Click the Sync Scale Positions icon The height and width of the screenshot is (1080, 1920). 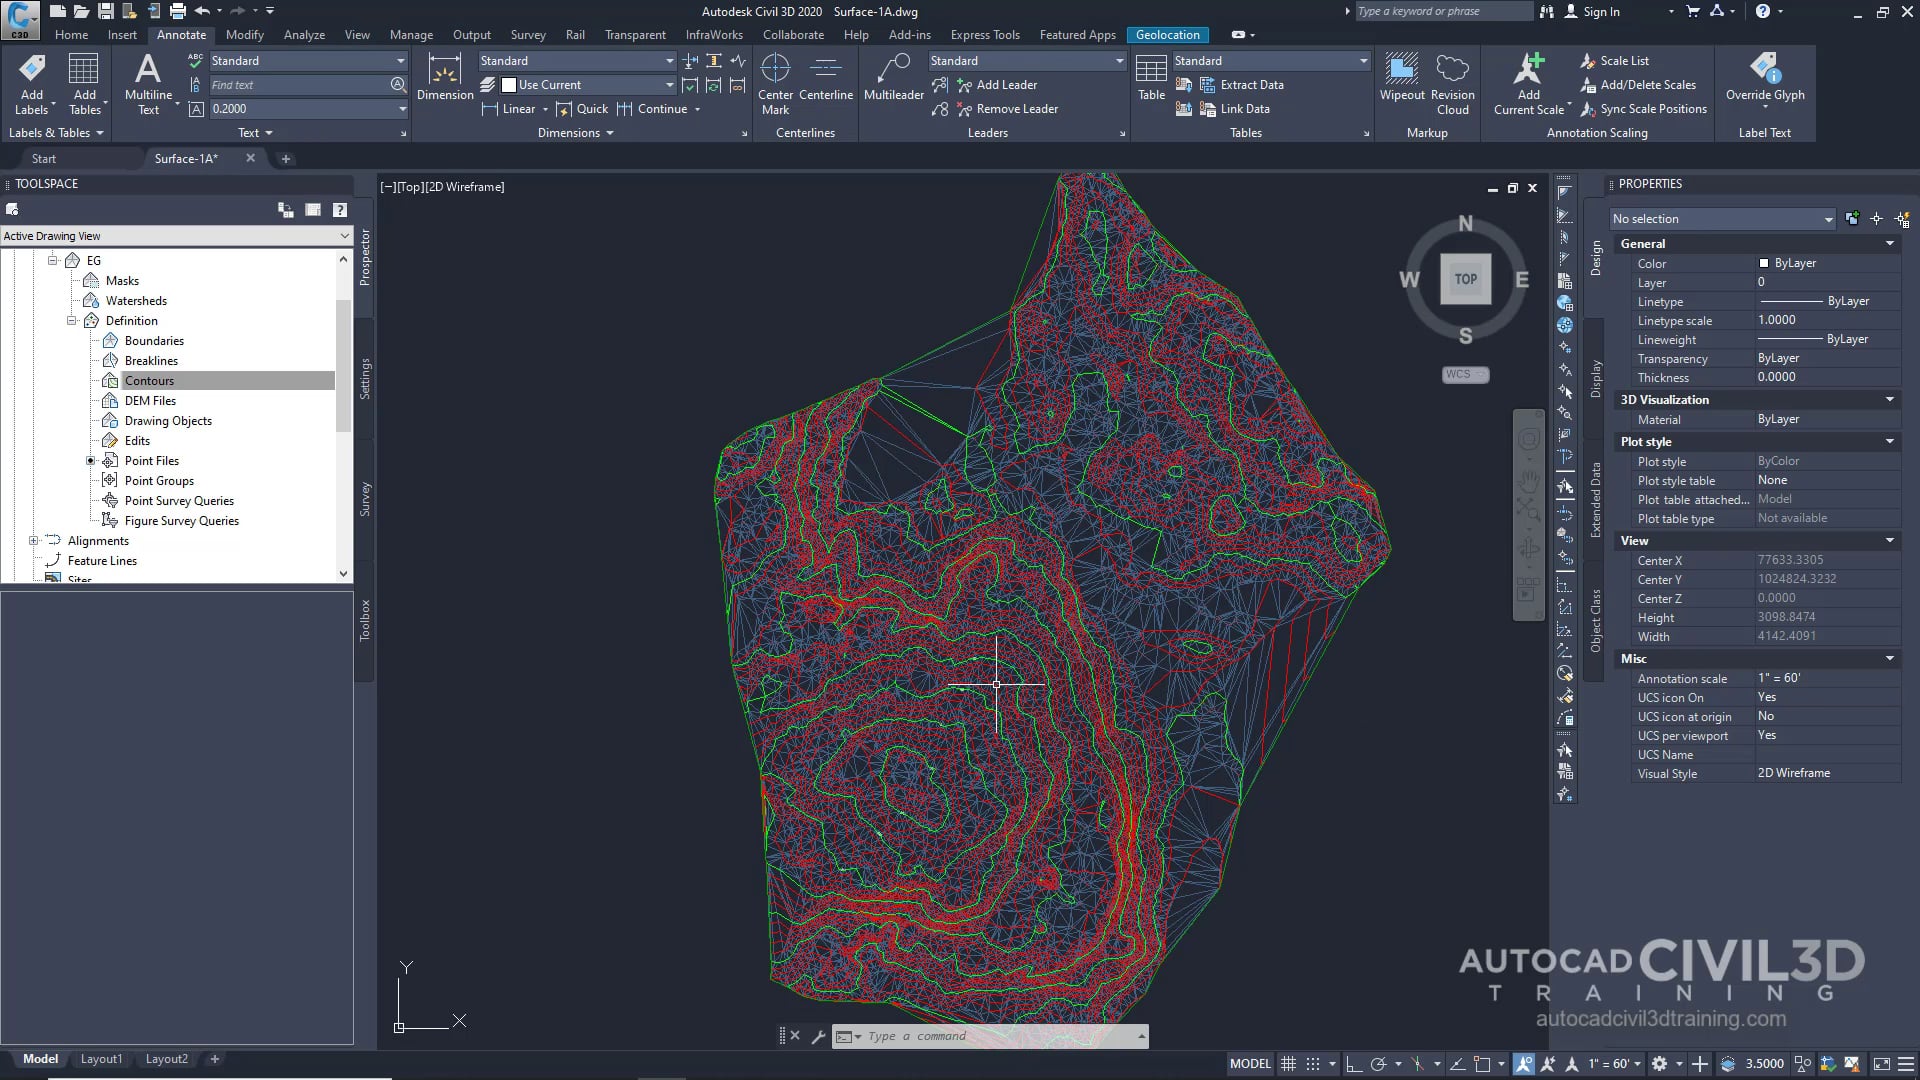click(1645, 109)
